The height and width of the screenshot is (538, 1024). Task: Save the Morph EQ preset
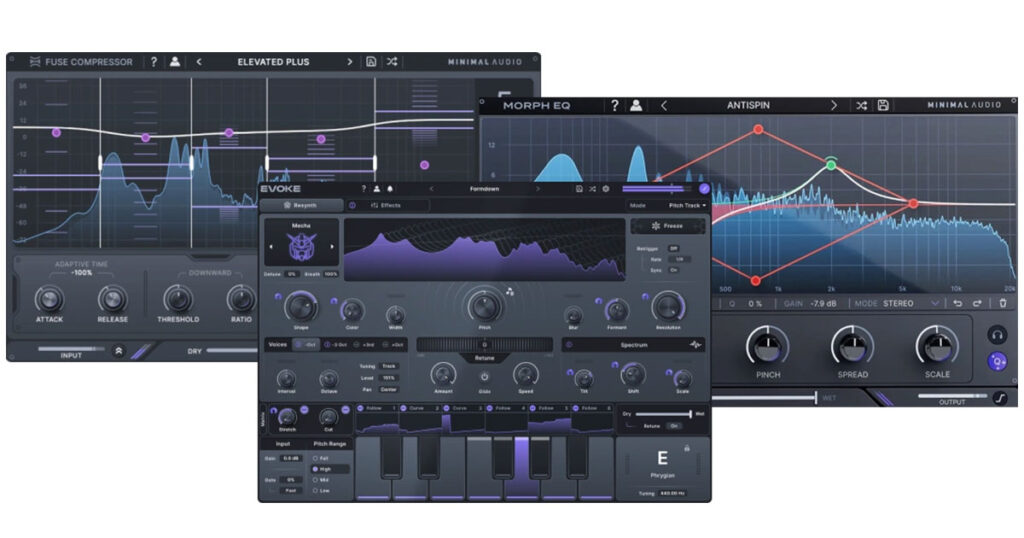click(x=883, y=105)
